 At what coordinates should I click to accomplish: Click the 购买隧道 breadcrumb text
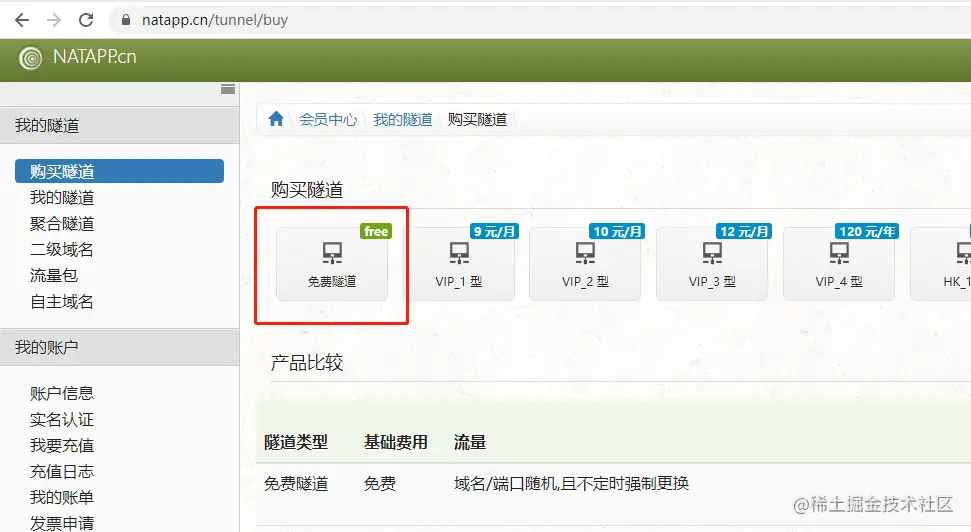tap(477, 120)
